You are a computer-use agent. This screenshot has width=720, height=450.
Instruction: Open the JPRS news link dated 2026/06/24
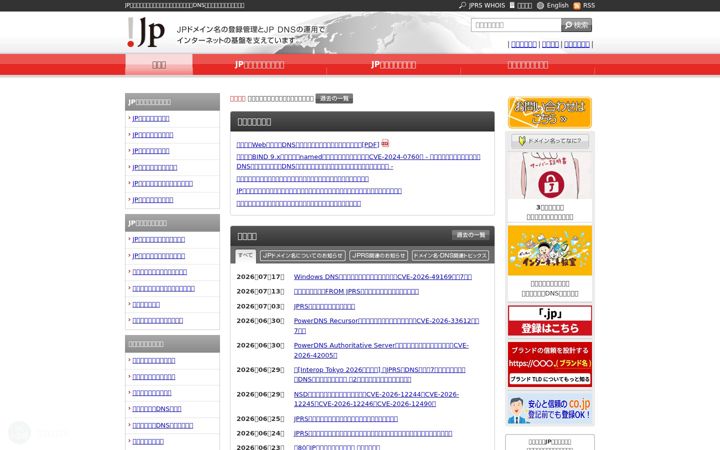tap(373, 433)
